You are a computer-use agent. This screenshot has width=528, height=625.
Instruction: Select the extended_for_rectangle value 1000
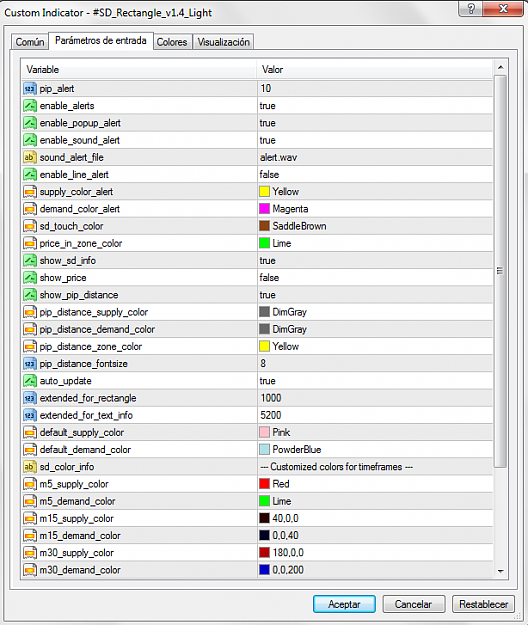pos(271,398)
